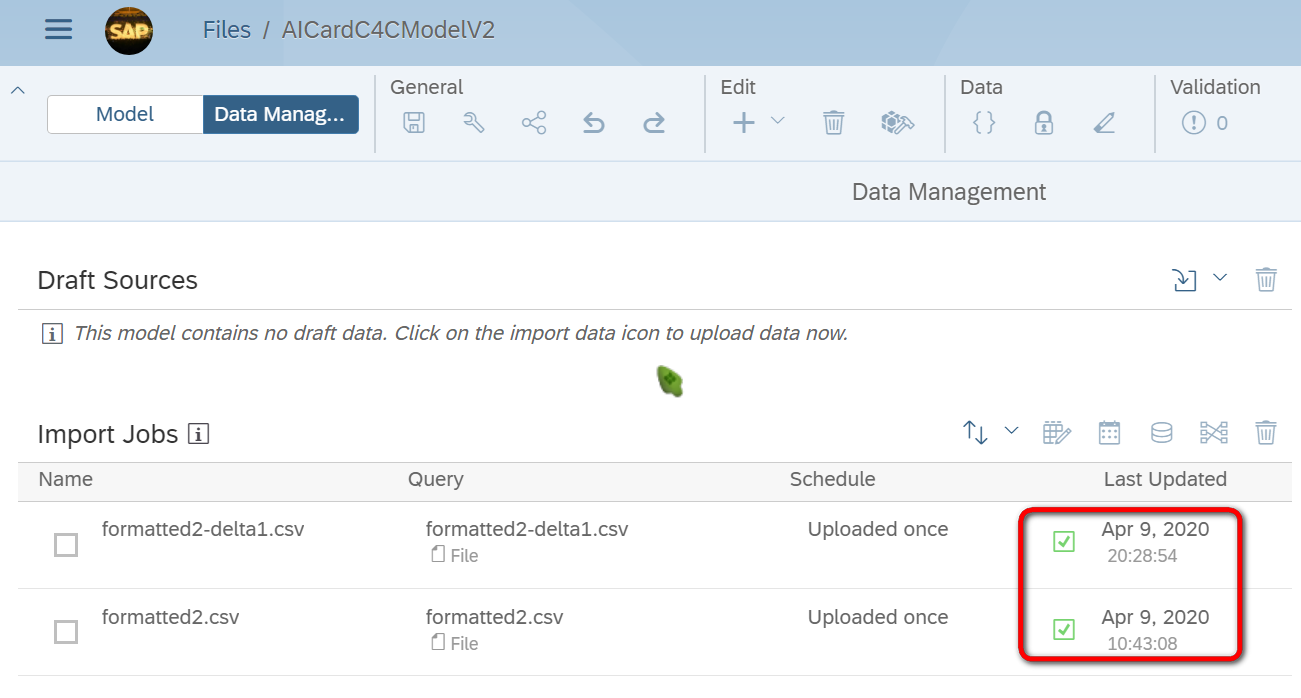This screenshot has width=1301, height=698.
Task: Click the AICardC4CModelV2 breadcrumb
Action: pos(388,30)
